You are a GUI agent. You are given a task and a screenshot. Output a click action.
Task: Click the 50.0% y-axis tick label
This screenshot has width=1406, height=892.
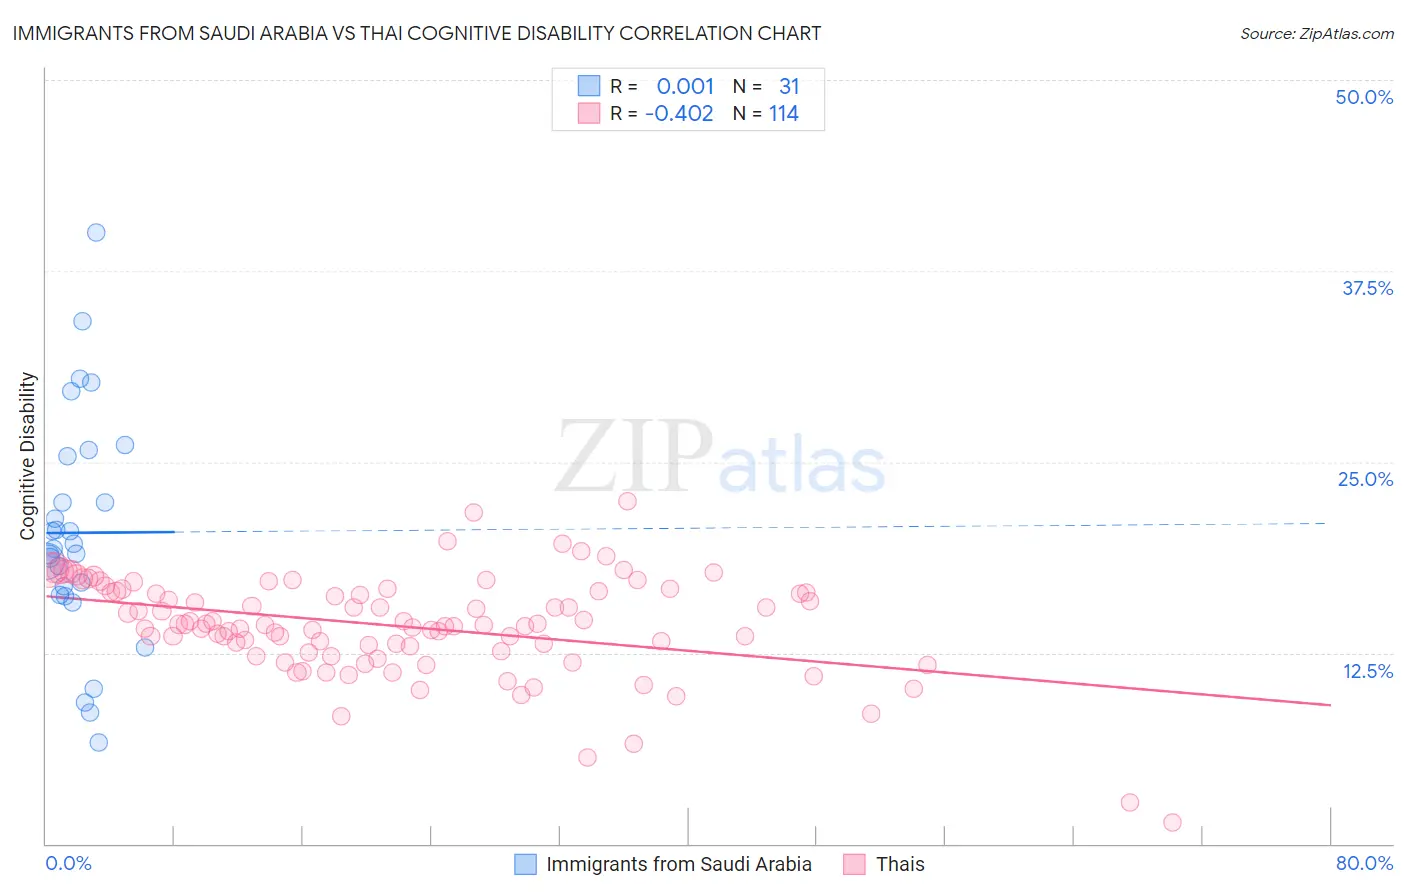[x=1364, y=97]
